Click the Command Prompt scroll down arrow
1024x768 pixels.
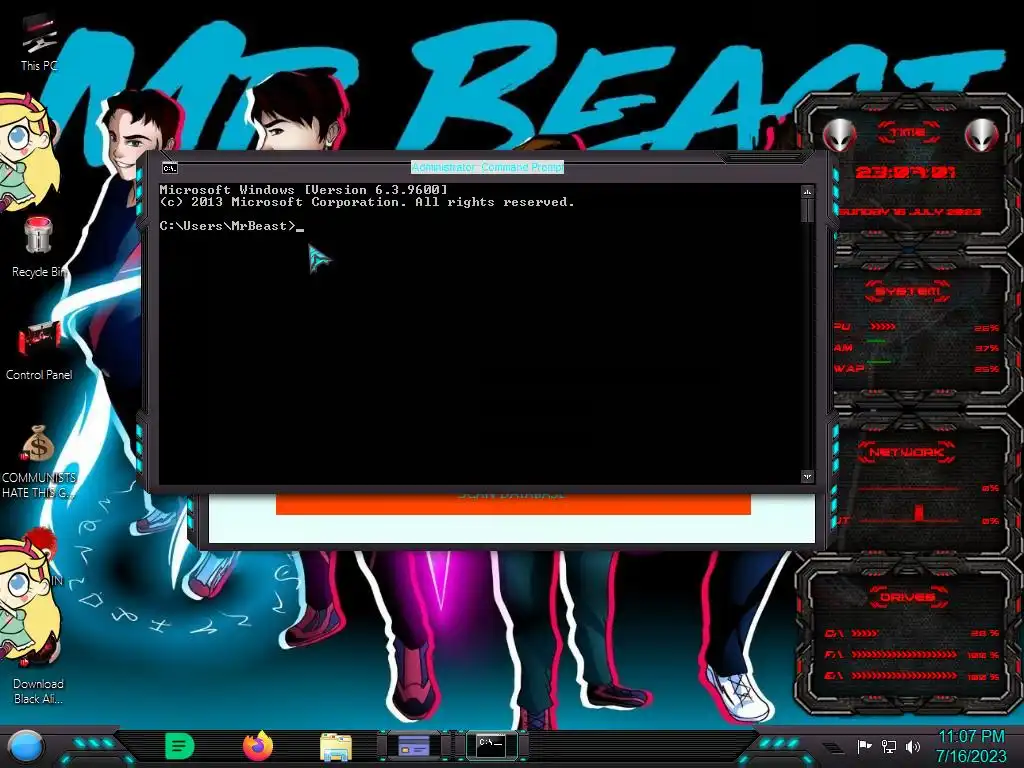tap(807, 477)
